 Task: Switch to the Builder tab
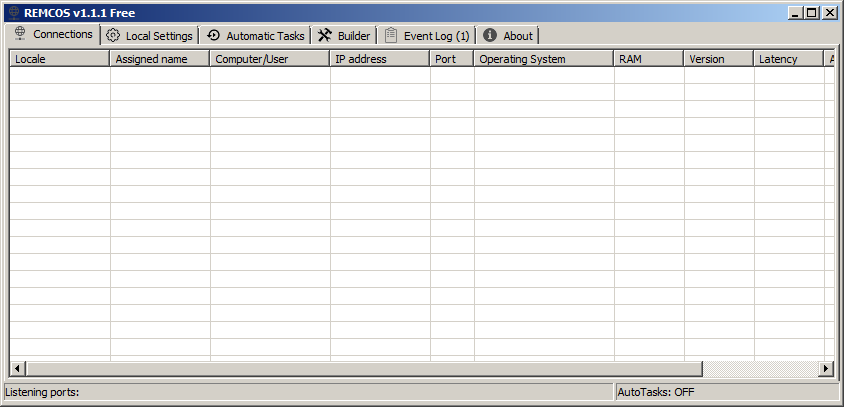pos(344,35)
